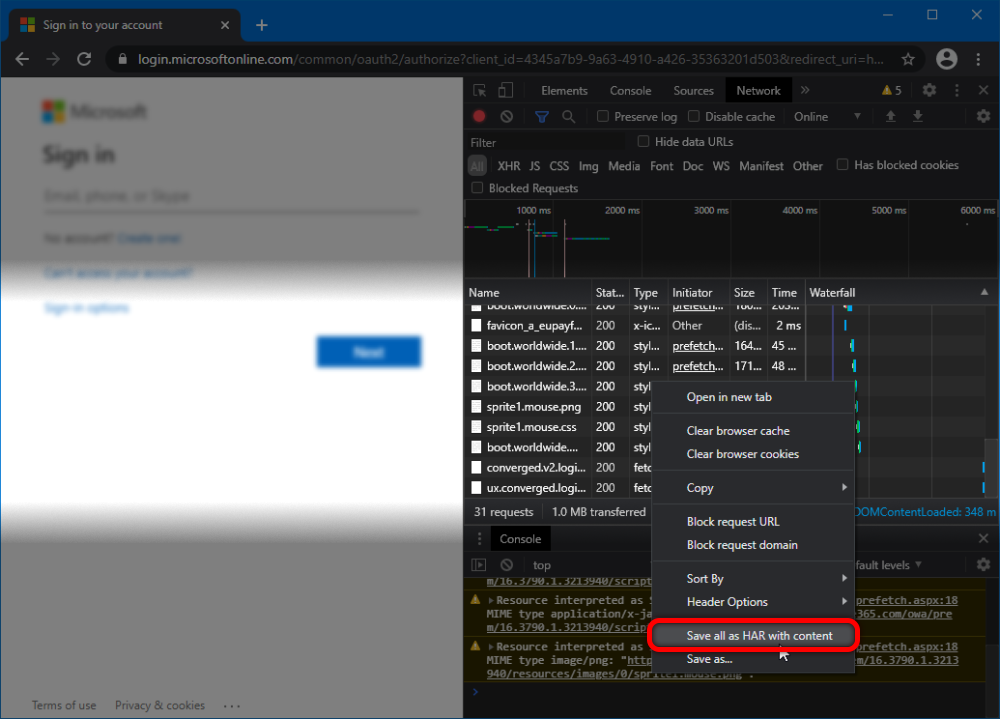Stop recording network log red button
1000x719 pixels.
pyautogui.click(x=479, y=116)
